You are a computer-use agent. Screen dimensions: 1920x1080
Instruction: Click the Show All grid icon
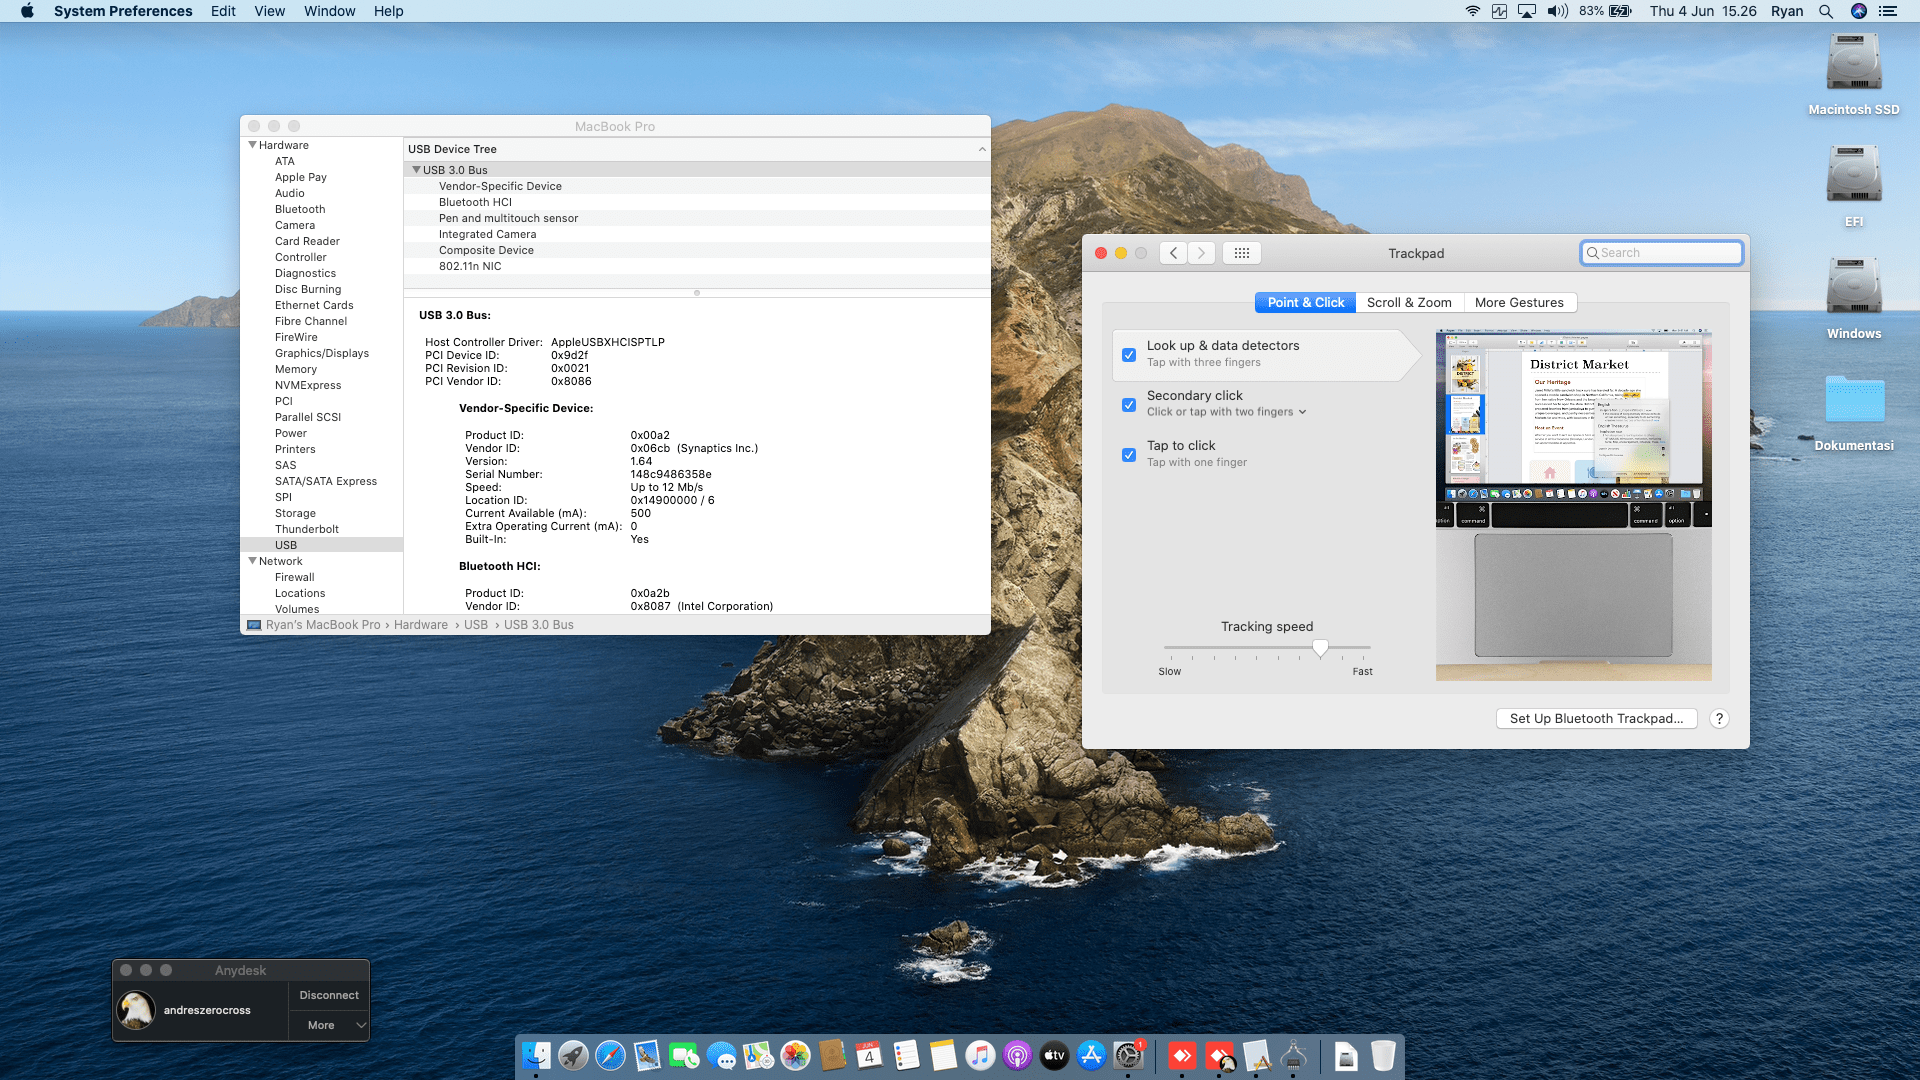[x=1241, y=253]
